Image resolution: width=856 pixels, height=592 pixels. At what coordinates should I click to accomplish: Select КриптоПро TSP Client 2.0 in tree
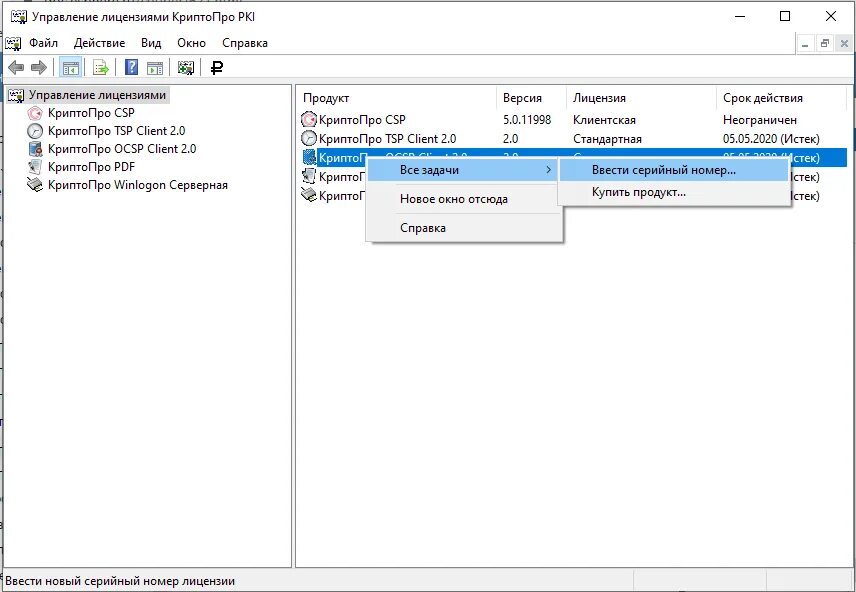(x=116, y=131)
